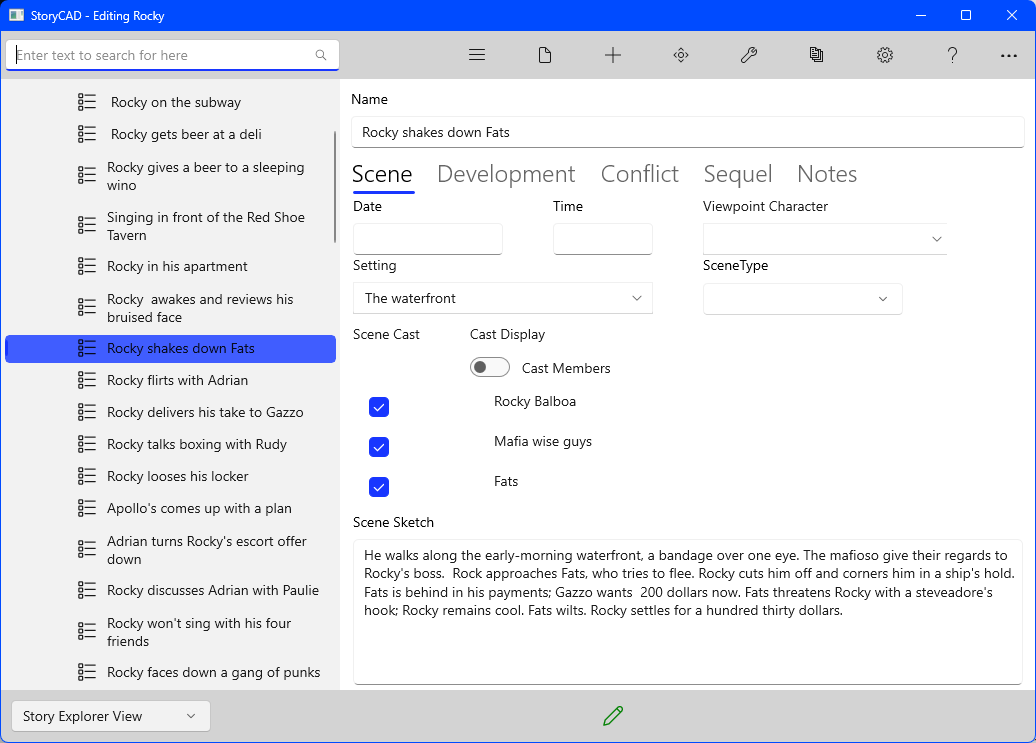Image resolution: width=1036 pixels, height=743 pixels.
Task: Click the wrench Tools icon
Action: (x=749, y=55)
